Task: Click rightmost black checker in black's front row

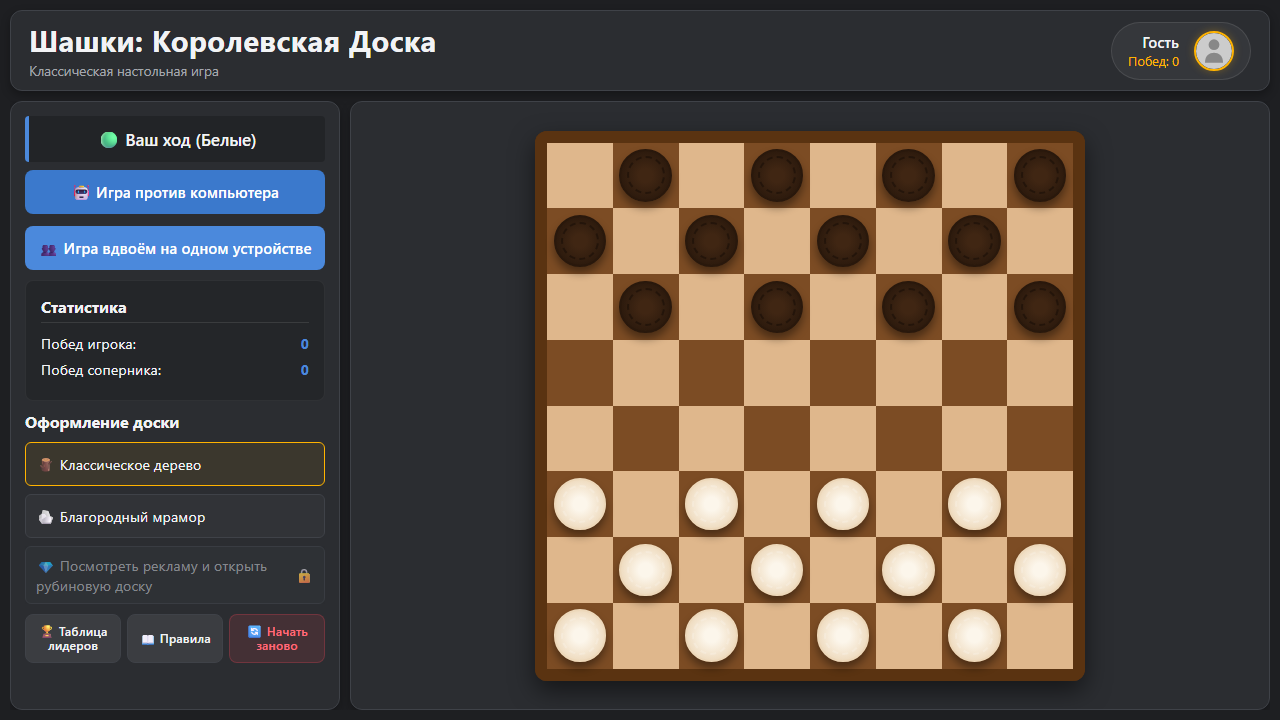Action: point(1040,307)
